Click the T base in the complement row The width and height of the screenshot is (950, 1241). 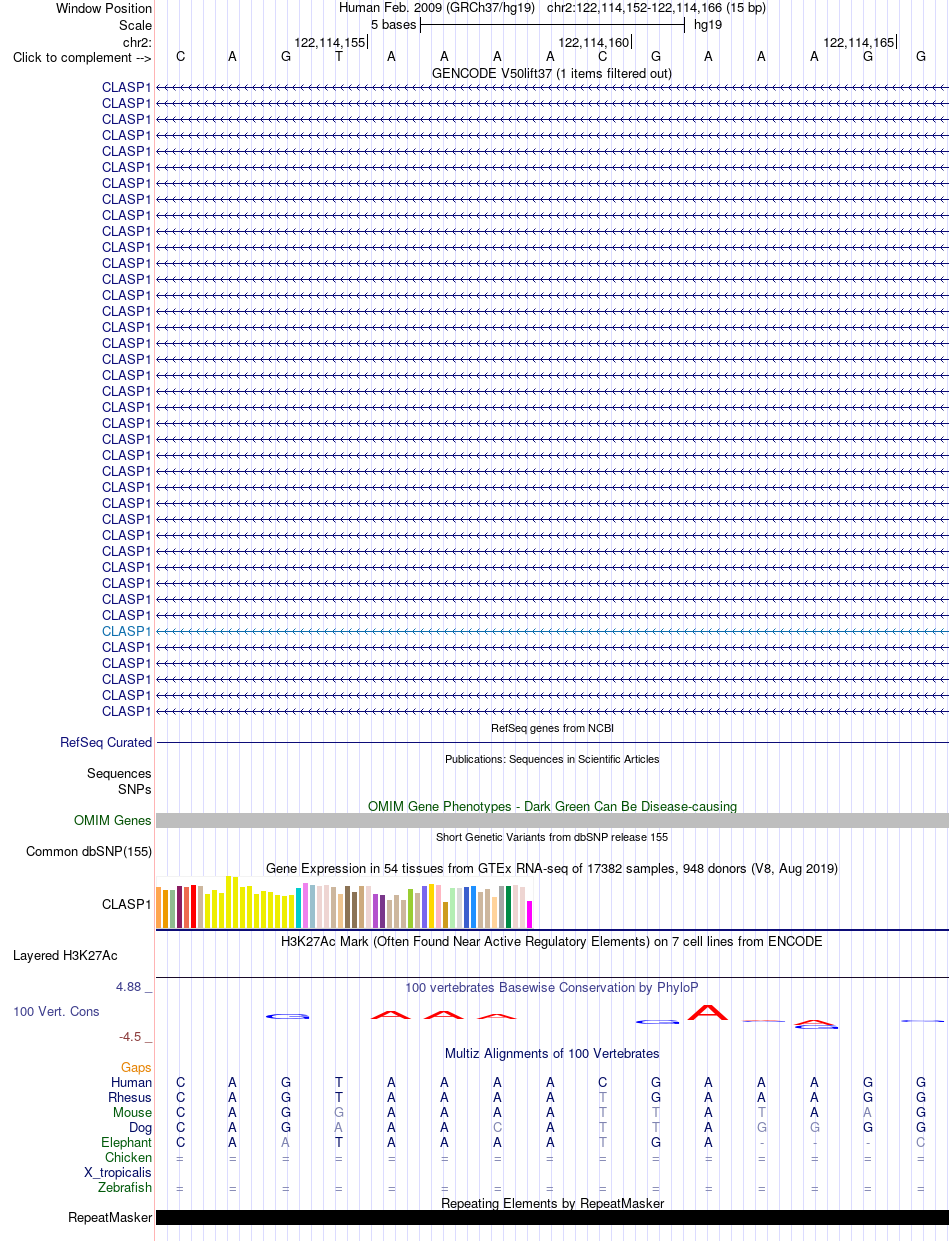(x=339, y=56)
